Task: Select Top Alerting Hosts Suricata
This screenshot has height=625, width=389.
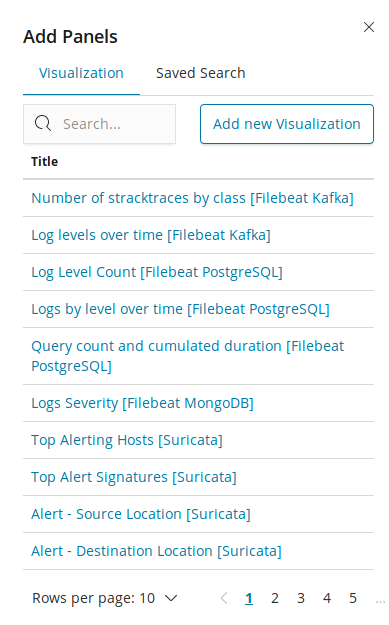Action: point(127,440)
